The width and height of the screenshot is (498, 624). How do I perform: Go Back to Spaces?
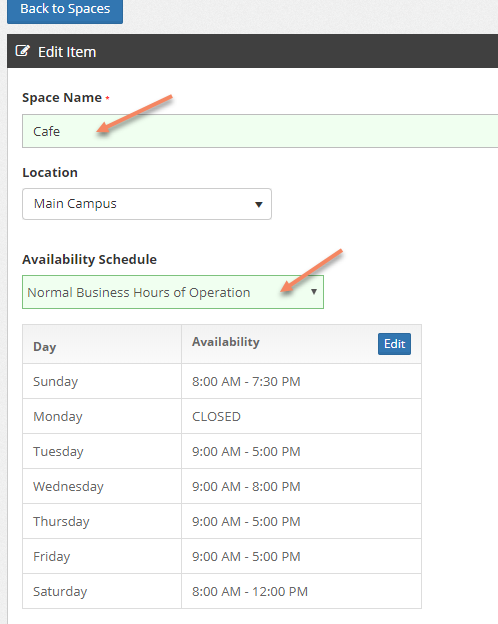65,10
